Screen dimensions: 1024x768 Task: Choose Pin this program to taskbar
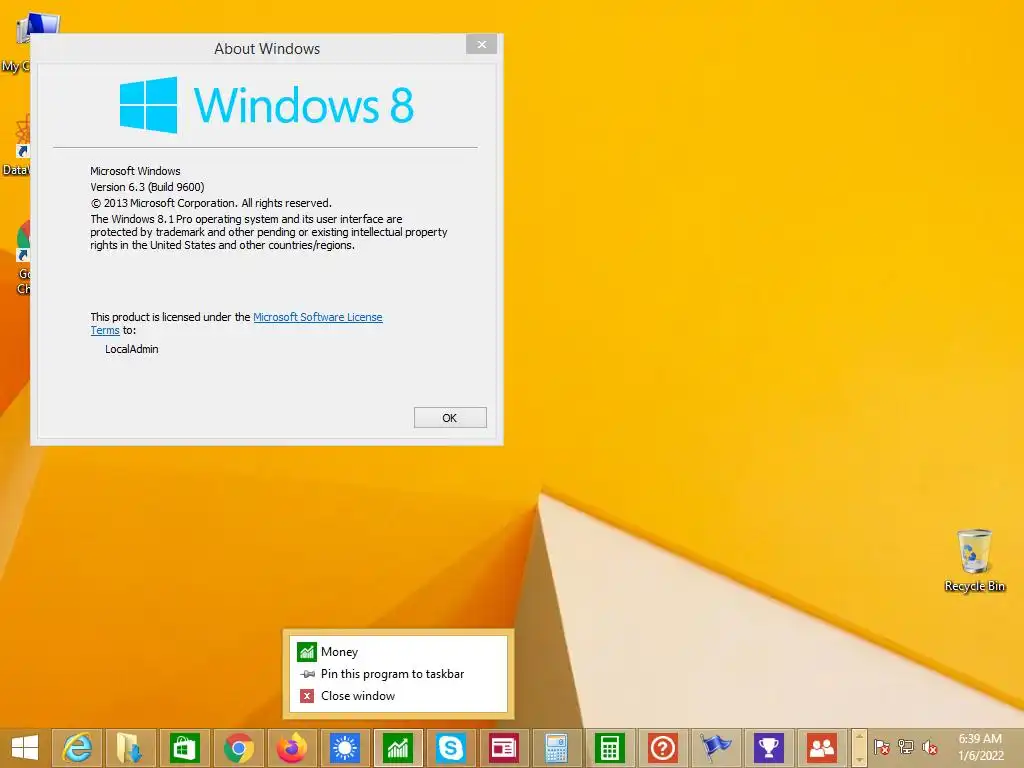[398, 674]
